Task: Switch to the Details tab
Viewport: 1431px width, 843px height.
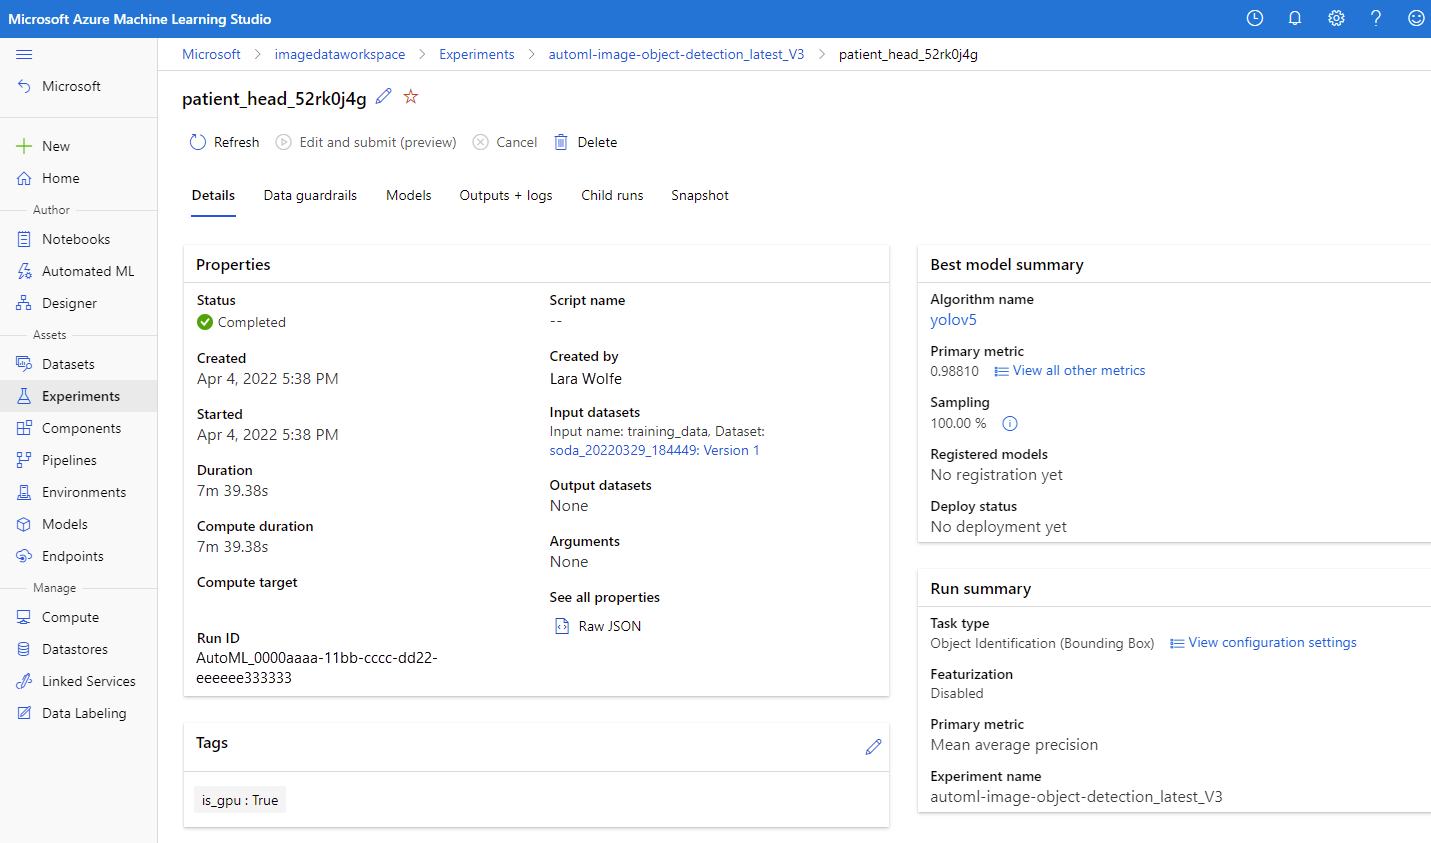Action: tap(213, 195)
